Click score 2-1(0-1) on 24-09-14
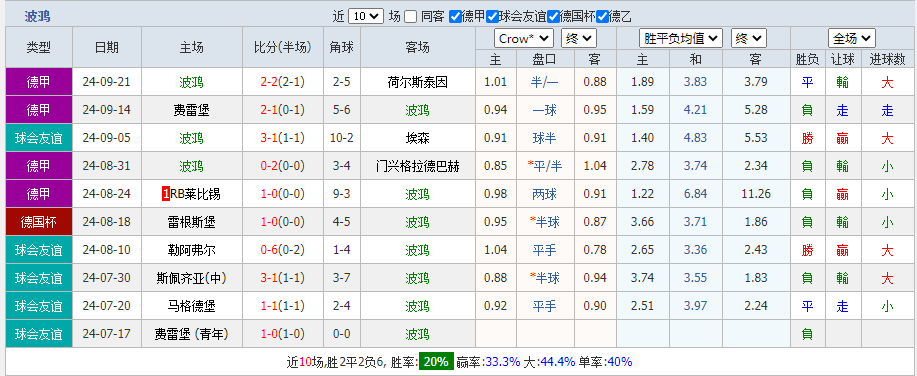917x376 pixels. click(283, 110)
